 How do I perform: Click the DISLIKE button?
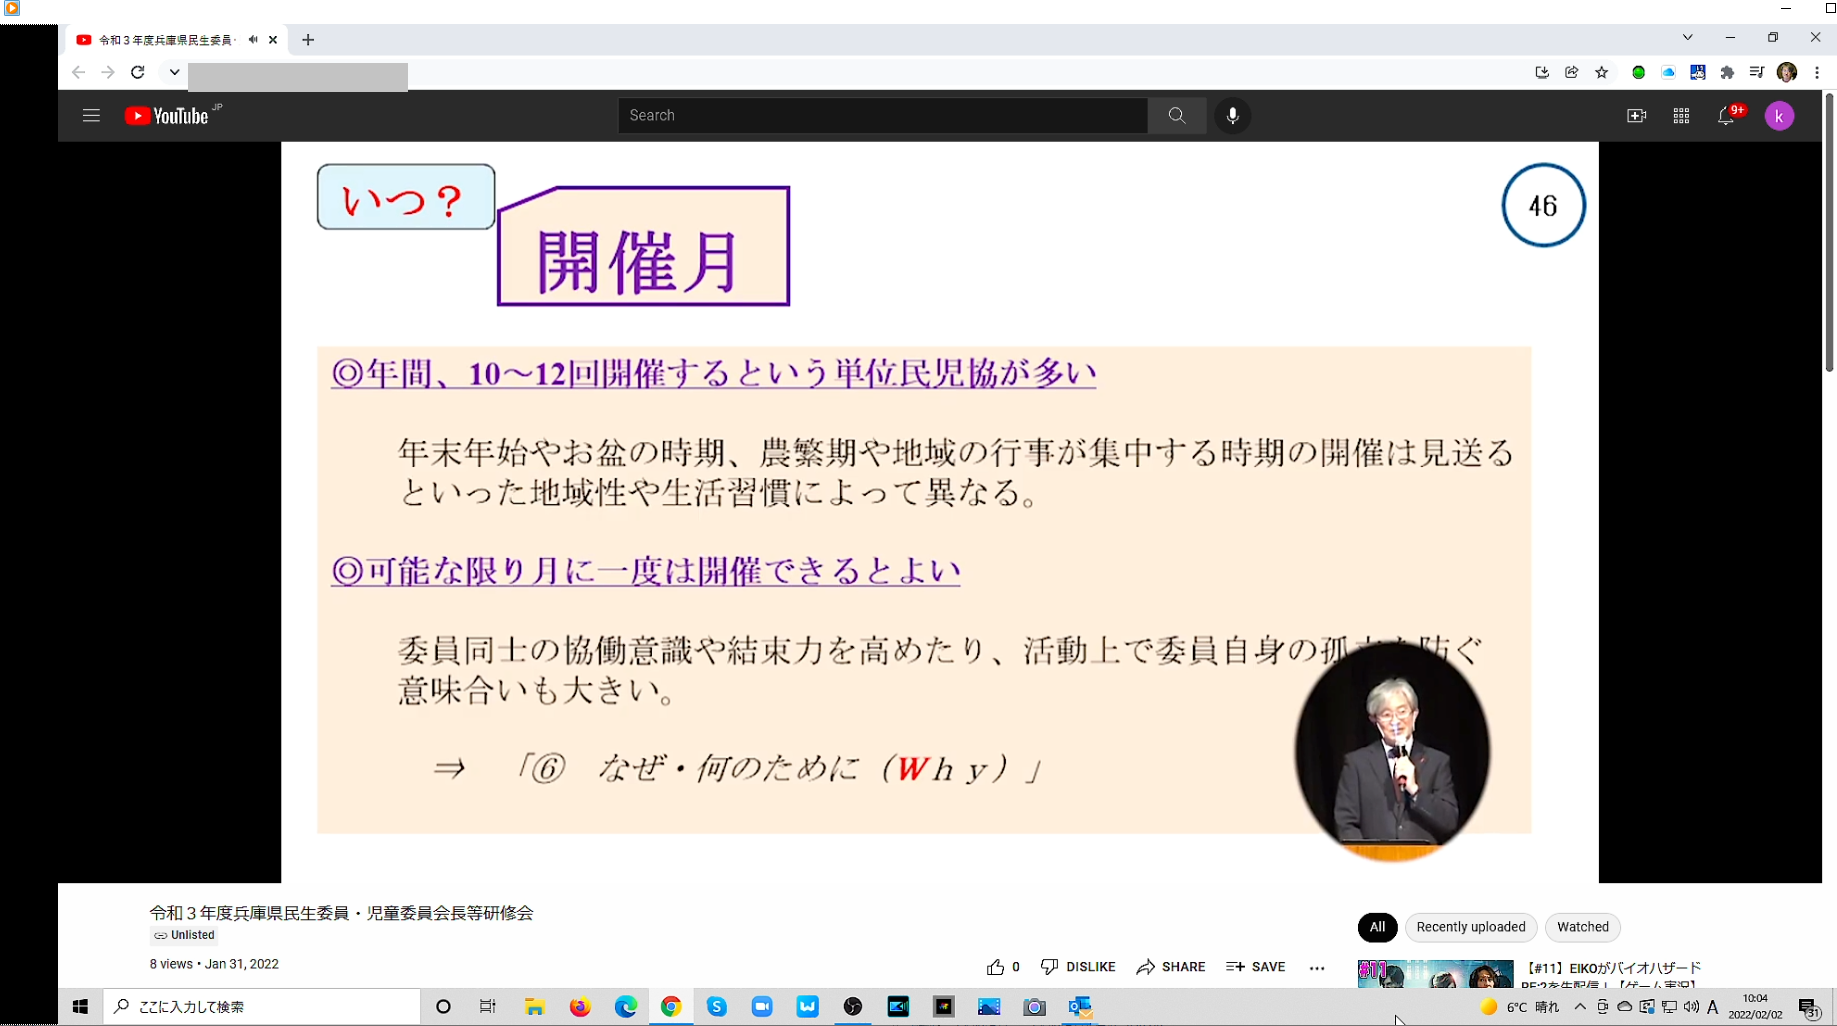click(1078, 967)
